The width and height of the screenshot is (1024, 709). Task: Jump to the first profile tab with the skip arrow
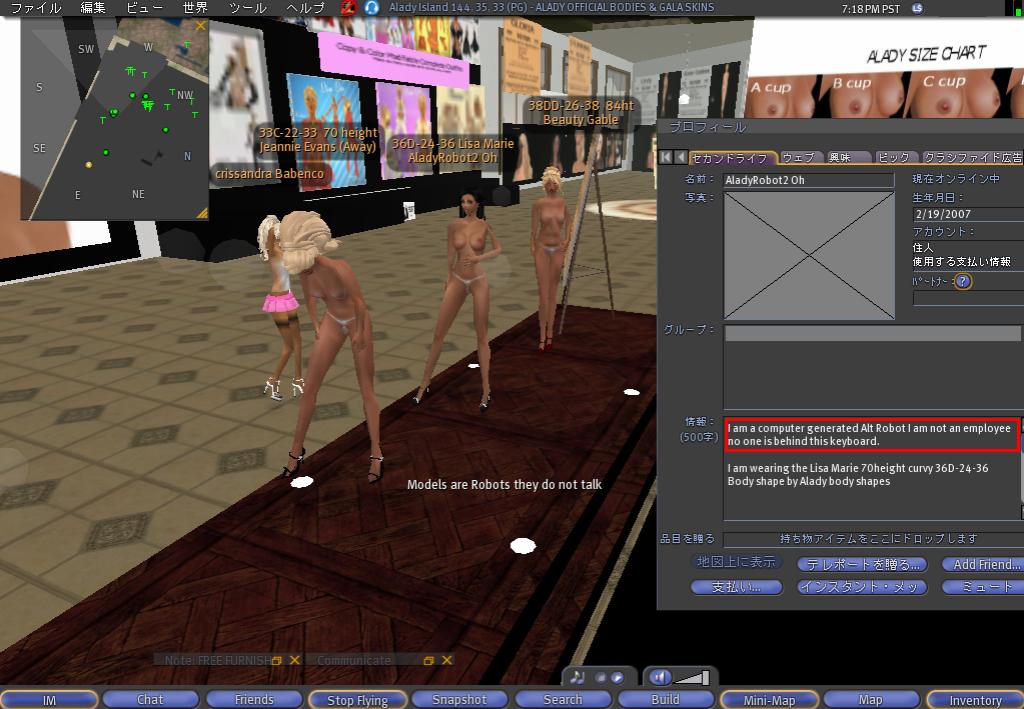(x=665, y=157)
